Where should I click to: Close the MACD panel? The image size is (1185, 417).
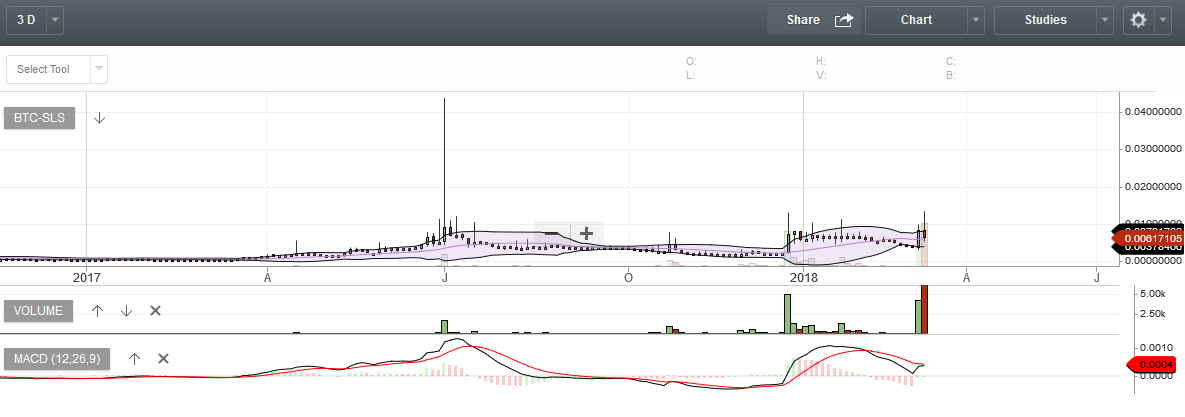coord(162,359)
